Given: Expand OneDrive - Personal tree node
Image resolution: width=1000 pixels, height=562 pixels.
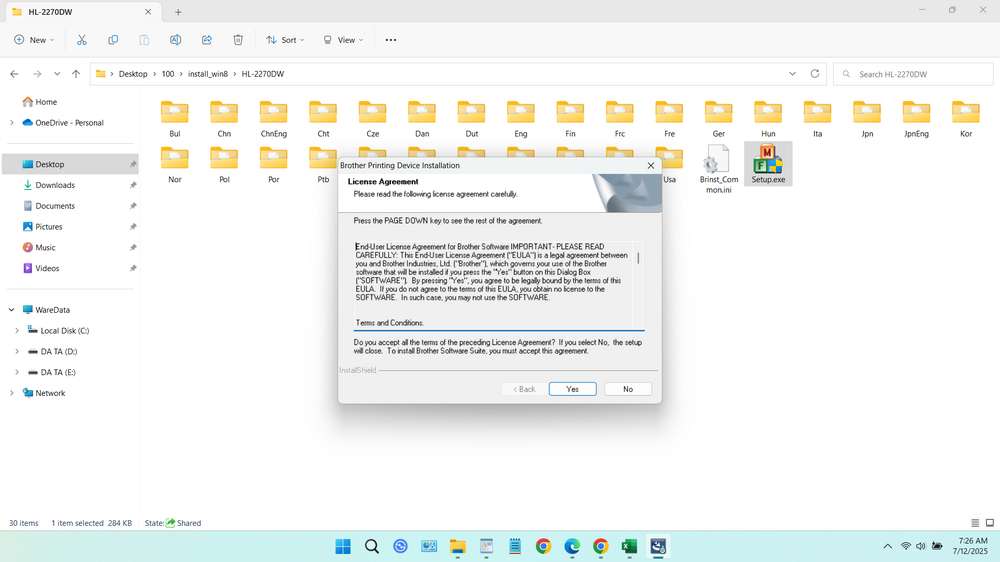Looking at the screenshot, I should 11,122.
